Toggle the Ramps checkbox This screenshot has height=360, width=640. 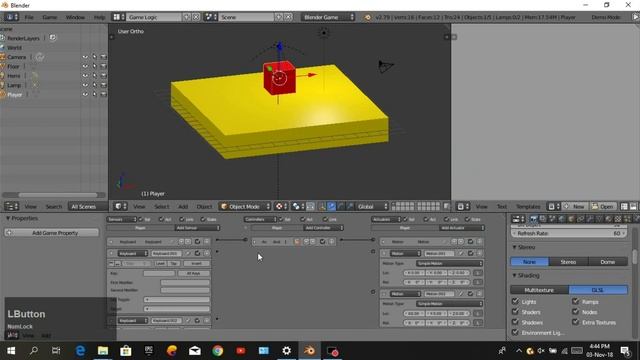click(x=576, y=301)
